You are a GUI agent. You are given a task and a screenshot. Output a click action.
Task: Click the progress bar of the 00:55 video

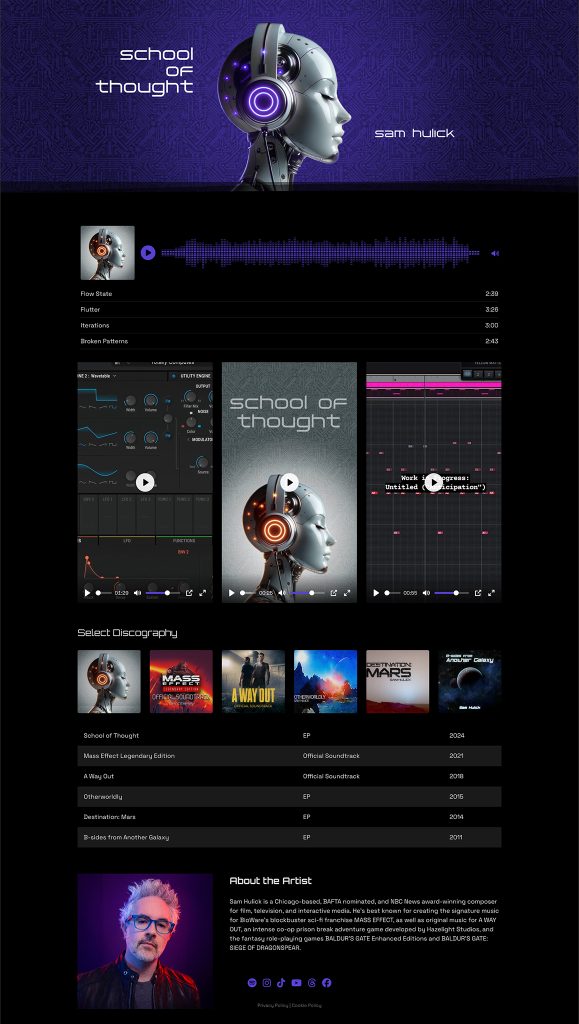392,593
